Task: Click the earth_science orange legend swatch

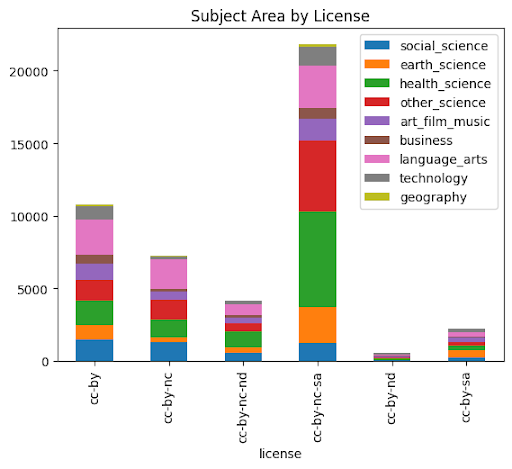Action: [377, 64]
